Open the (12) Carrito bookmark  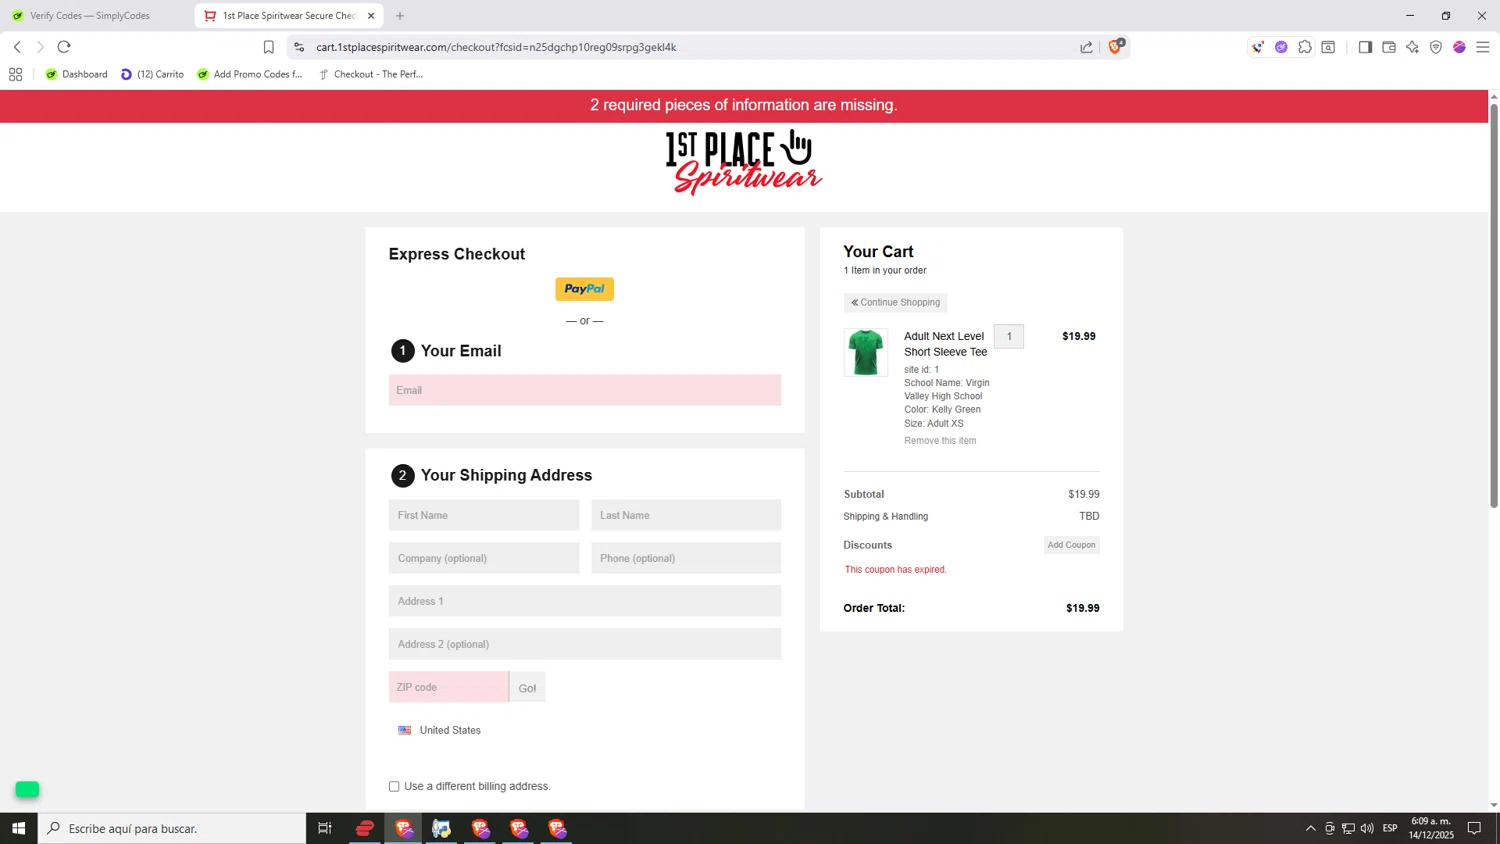[x=152, y=74]
